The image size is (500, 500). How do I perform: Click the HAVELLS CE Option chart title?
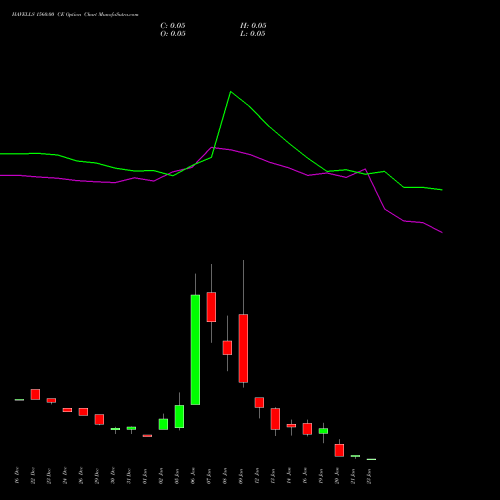[x=75, y=15]
